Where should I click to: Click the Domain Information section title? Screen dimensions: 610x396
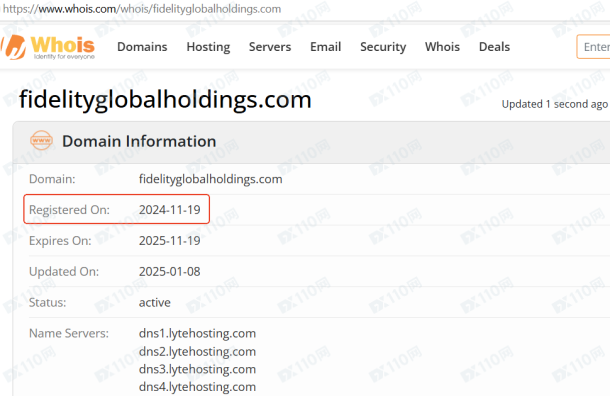[139, 141]
